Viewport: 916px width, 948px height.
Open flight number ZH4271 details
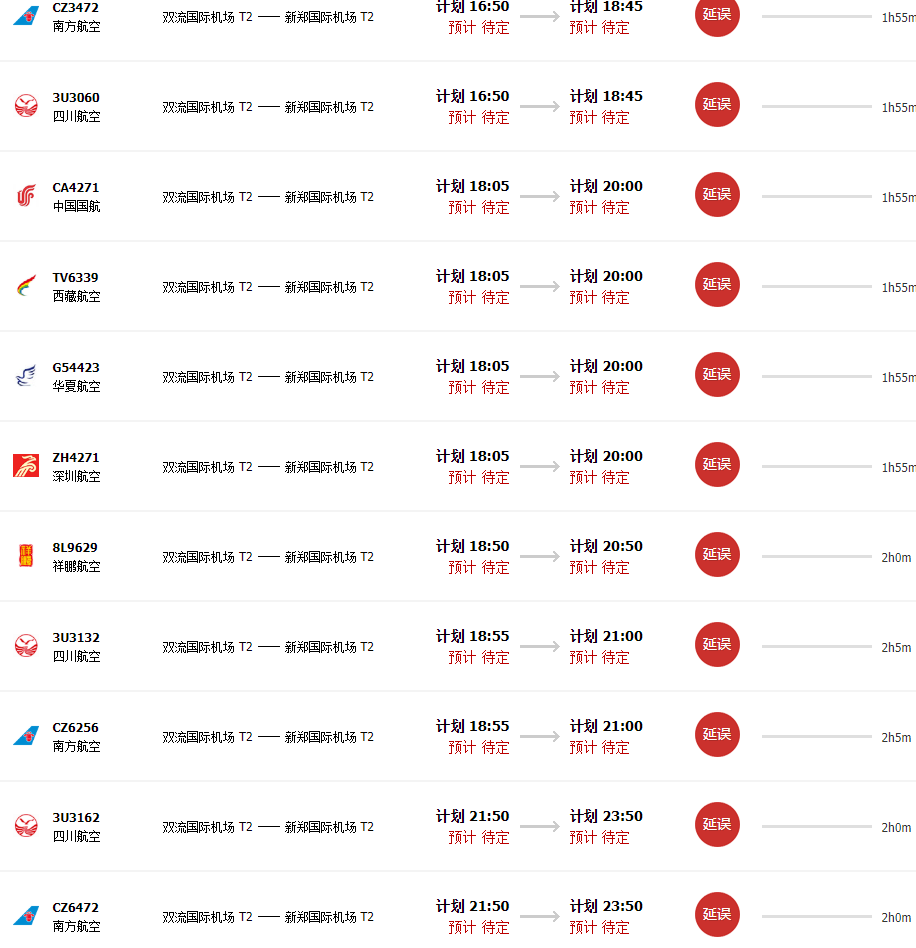click(76, 458)
